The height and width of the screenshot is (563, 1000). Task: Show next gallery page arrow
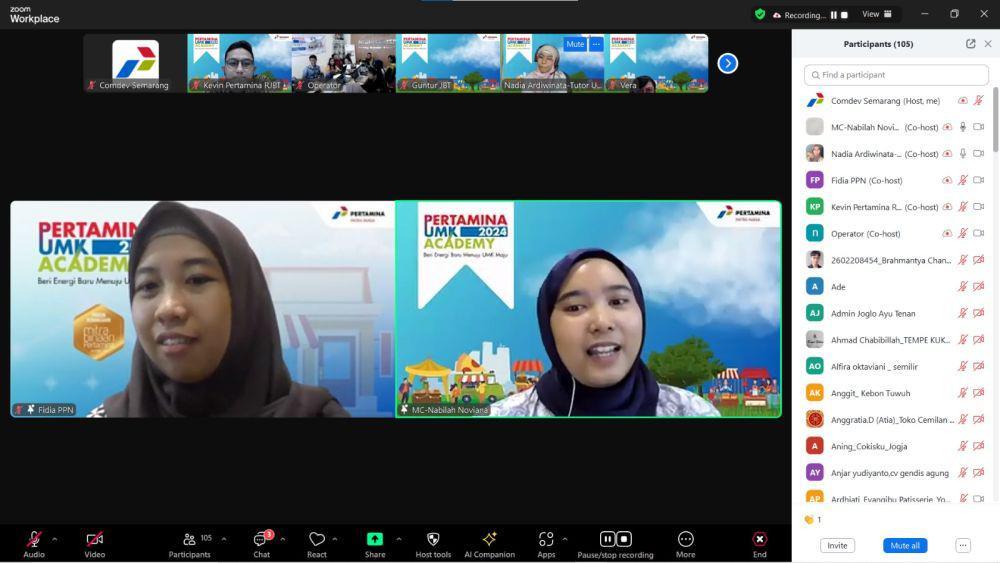(x=728, y=63)
